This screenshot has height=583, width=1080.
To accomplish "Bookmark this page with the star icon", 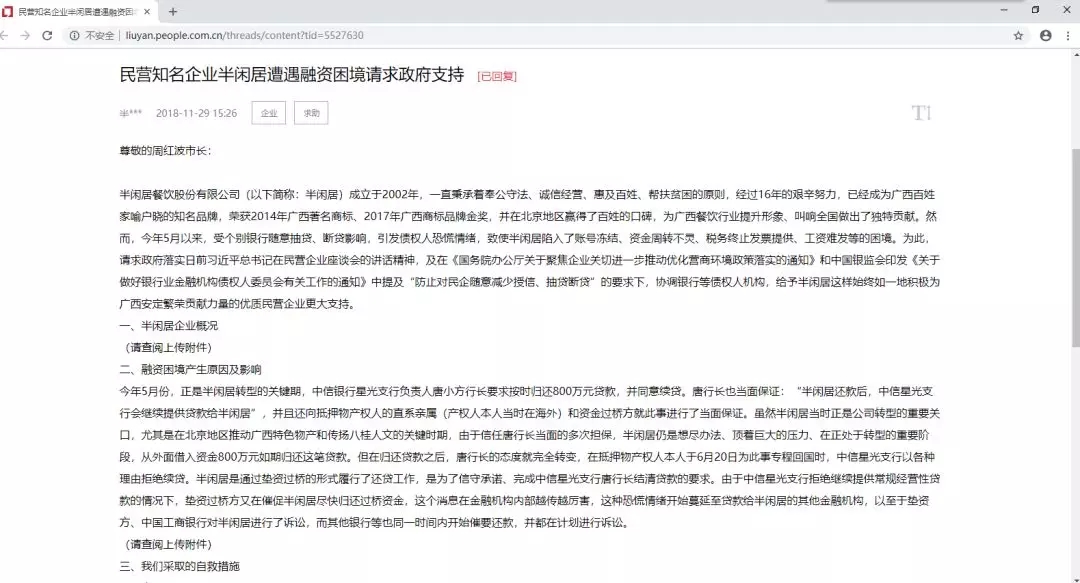I will click(x=1018, y=35).
